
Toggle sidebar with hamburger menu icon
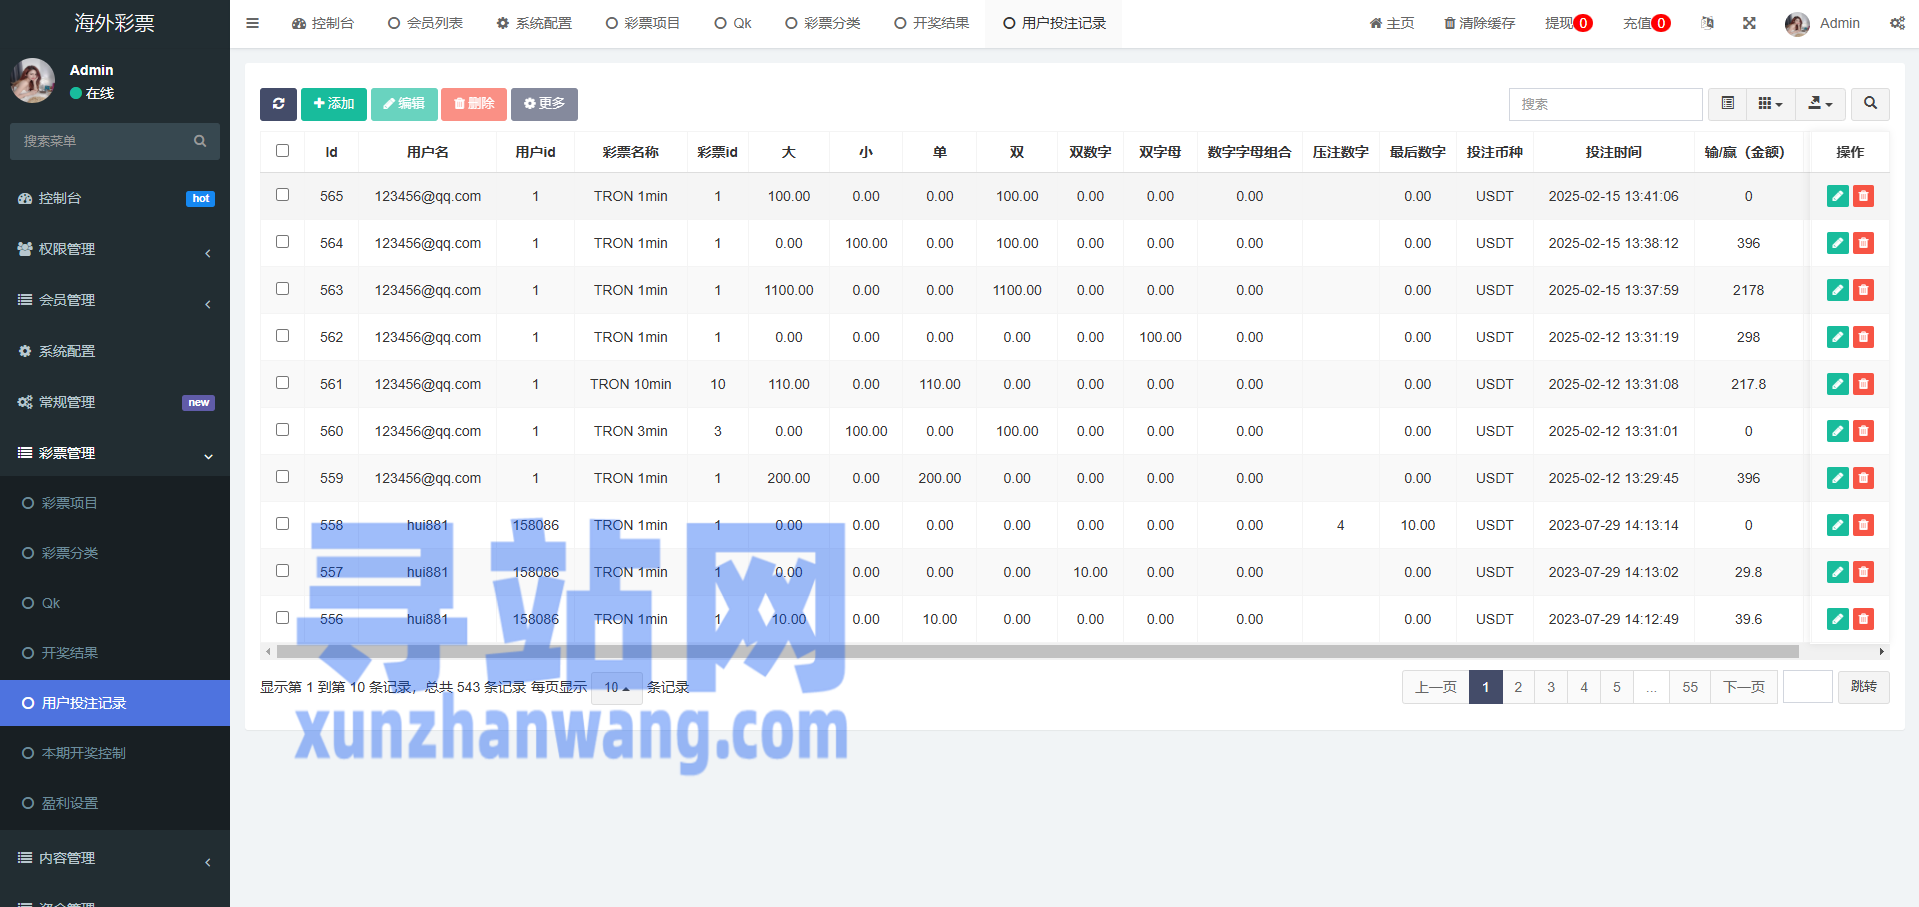pyautogui.click(x=252, y=23)
